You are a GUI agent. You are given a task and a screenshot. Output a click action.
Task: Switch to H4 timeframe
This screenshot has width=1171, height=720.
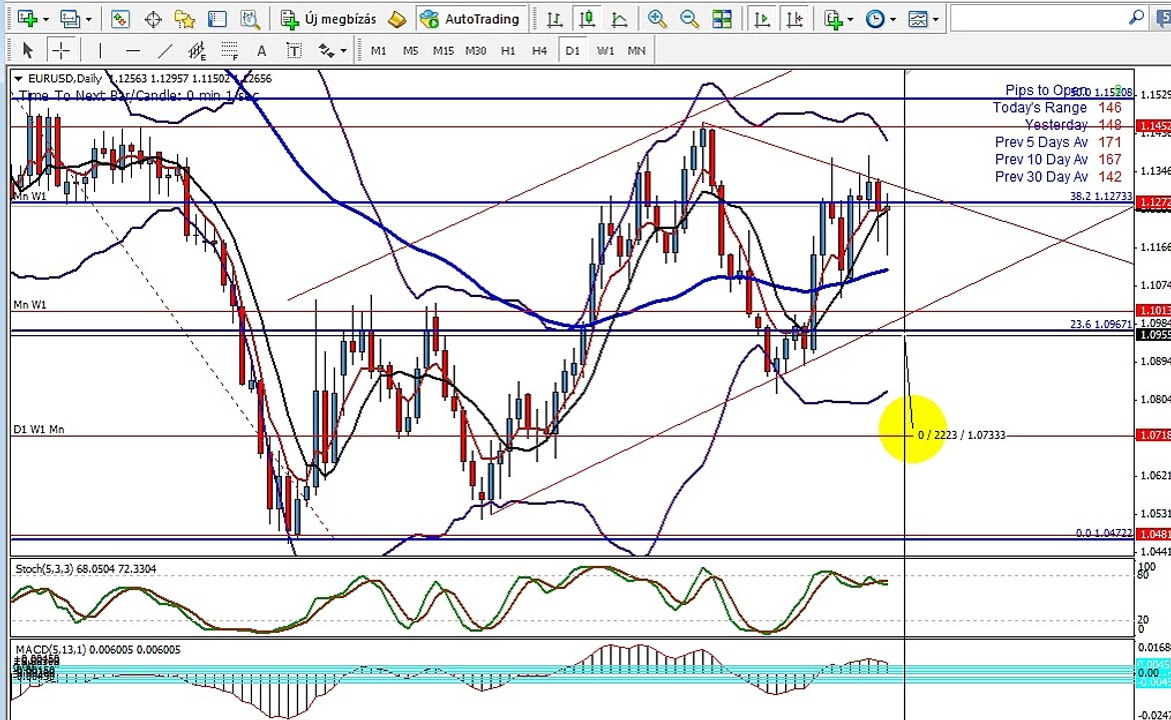[539, 51]
